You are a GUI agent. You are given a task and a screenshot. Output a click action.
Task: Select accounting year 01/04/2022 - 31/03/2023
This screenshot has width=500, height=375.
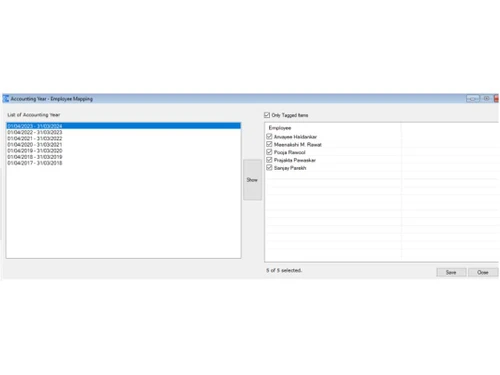[x=123, y=132]
